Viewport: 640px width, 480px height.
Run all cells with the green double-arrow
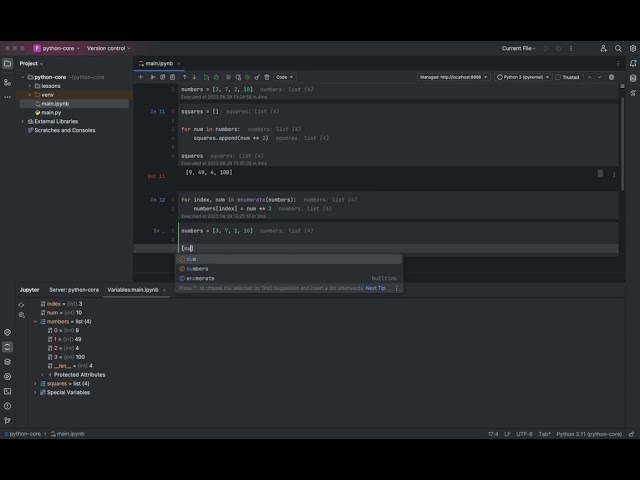coord(247,77)
